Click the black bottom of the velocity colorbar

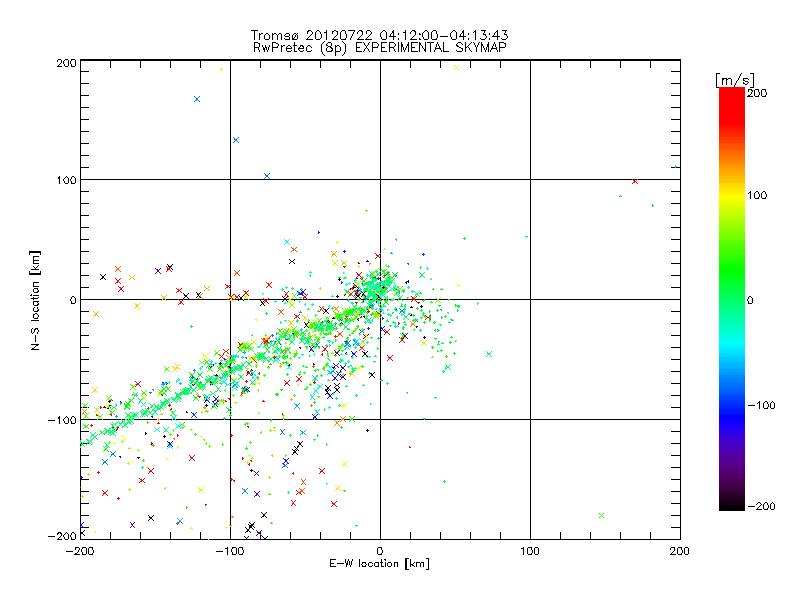coord(732,503)
